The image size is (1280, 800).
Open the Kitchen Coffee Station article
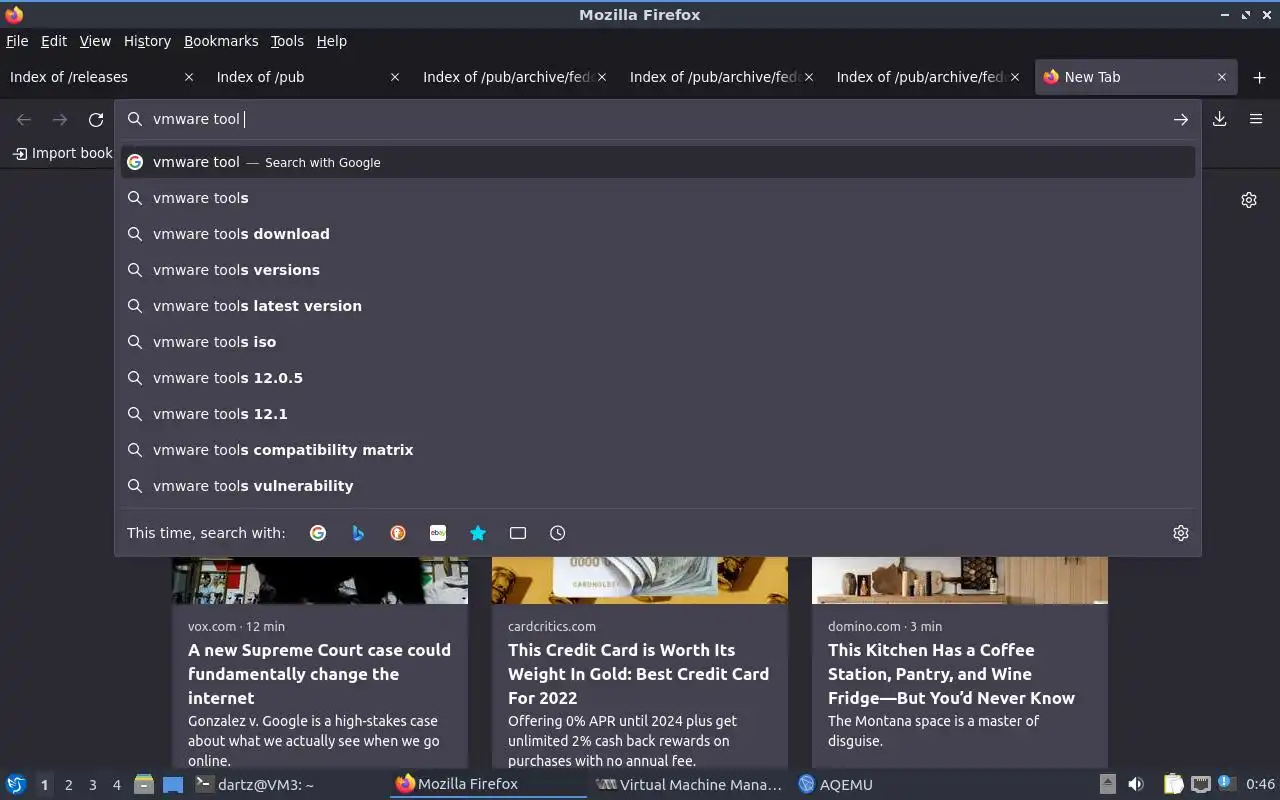click(x=951, y=674)
